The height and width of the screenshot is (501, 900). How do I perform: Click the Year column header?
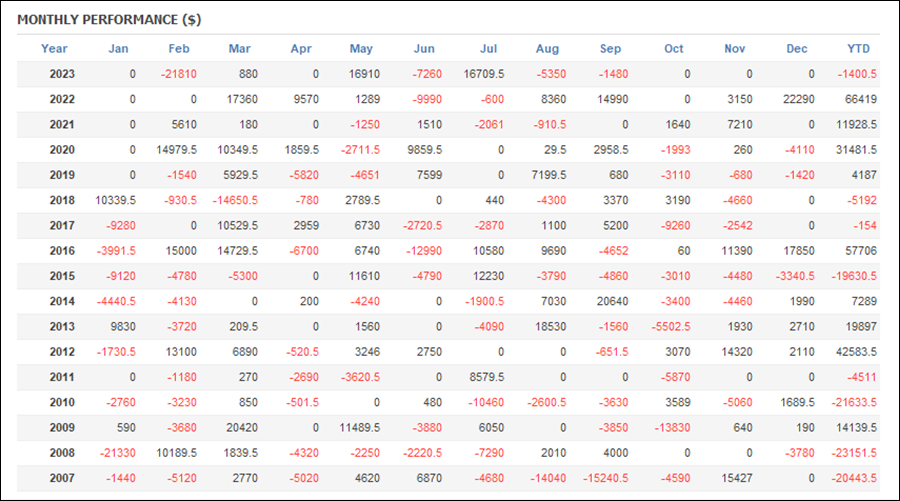click(54, 49)
